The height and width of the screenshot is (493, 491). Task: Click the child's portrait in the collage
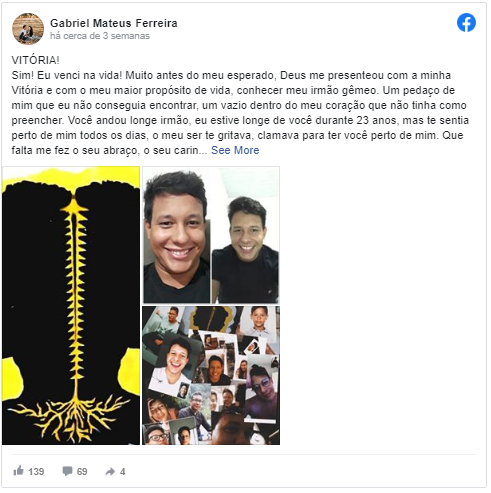[x=259, y=321]
